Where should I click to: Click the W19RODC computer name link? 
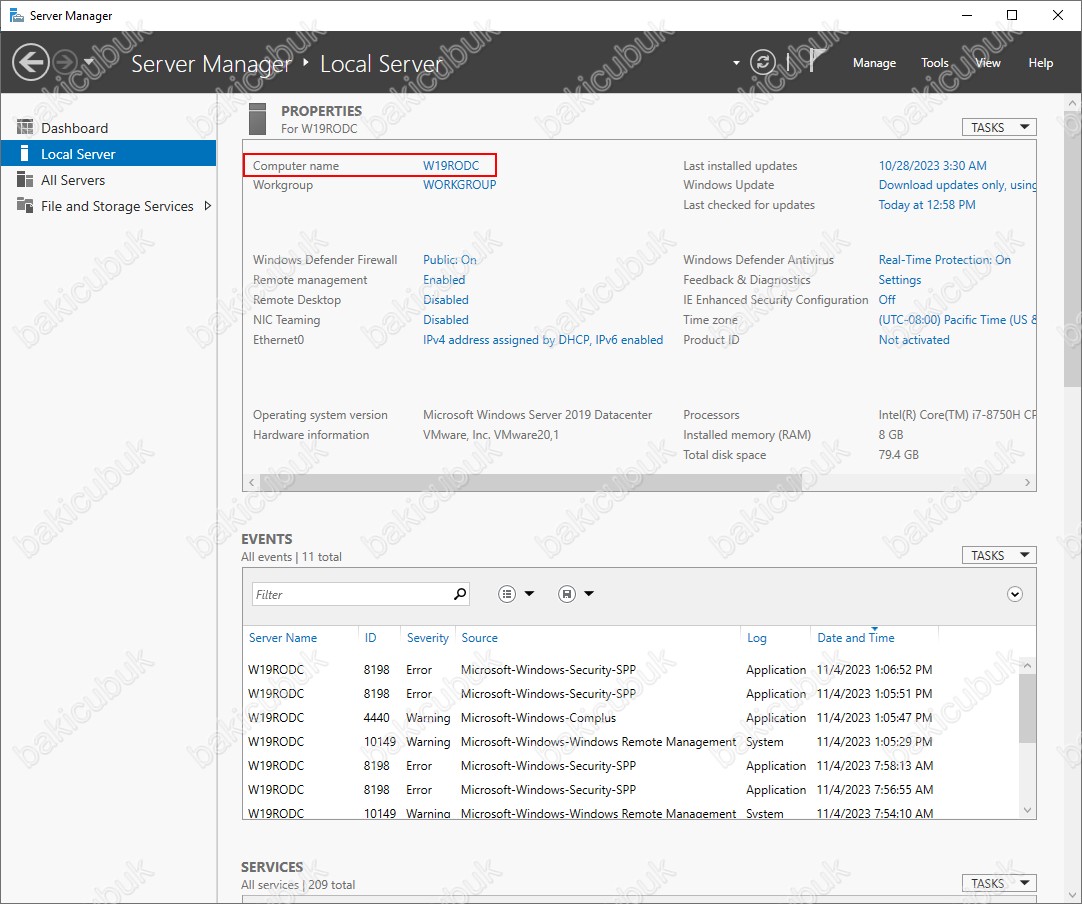point(451,166)
